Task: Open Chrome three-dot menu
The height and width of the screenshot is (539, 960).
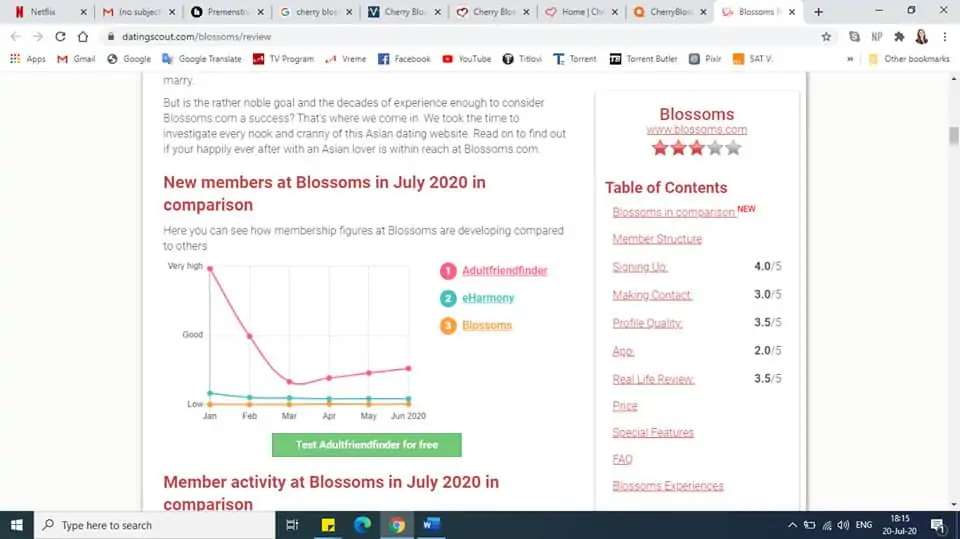Action: click(x=945, y=37)
